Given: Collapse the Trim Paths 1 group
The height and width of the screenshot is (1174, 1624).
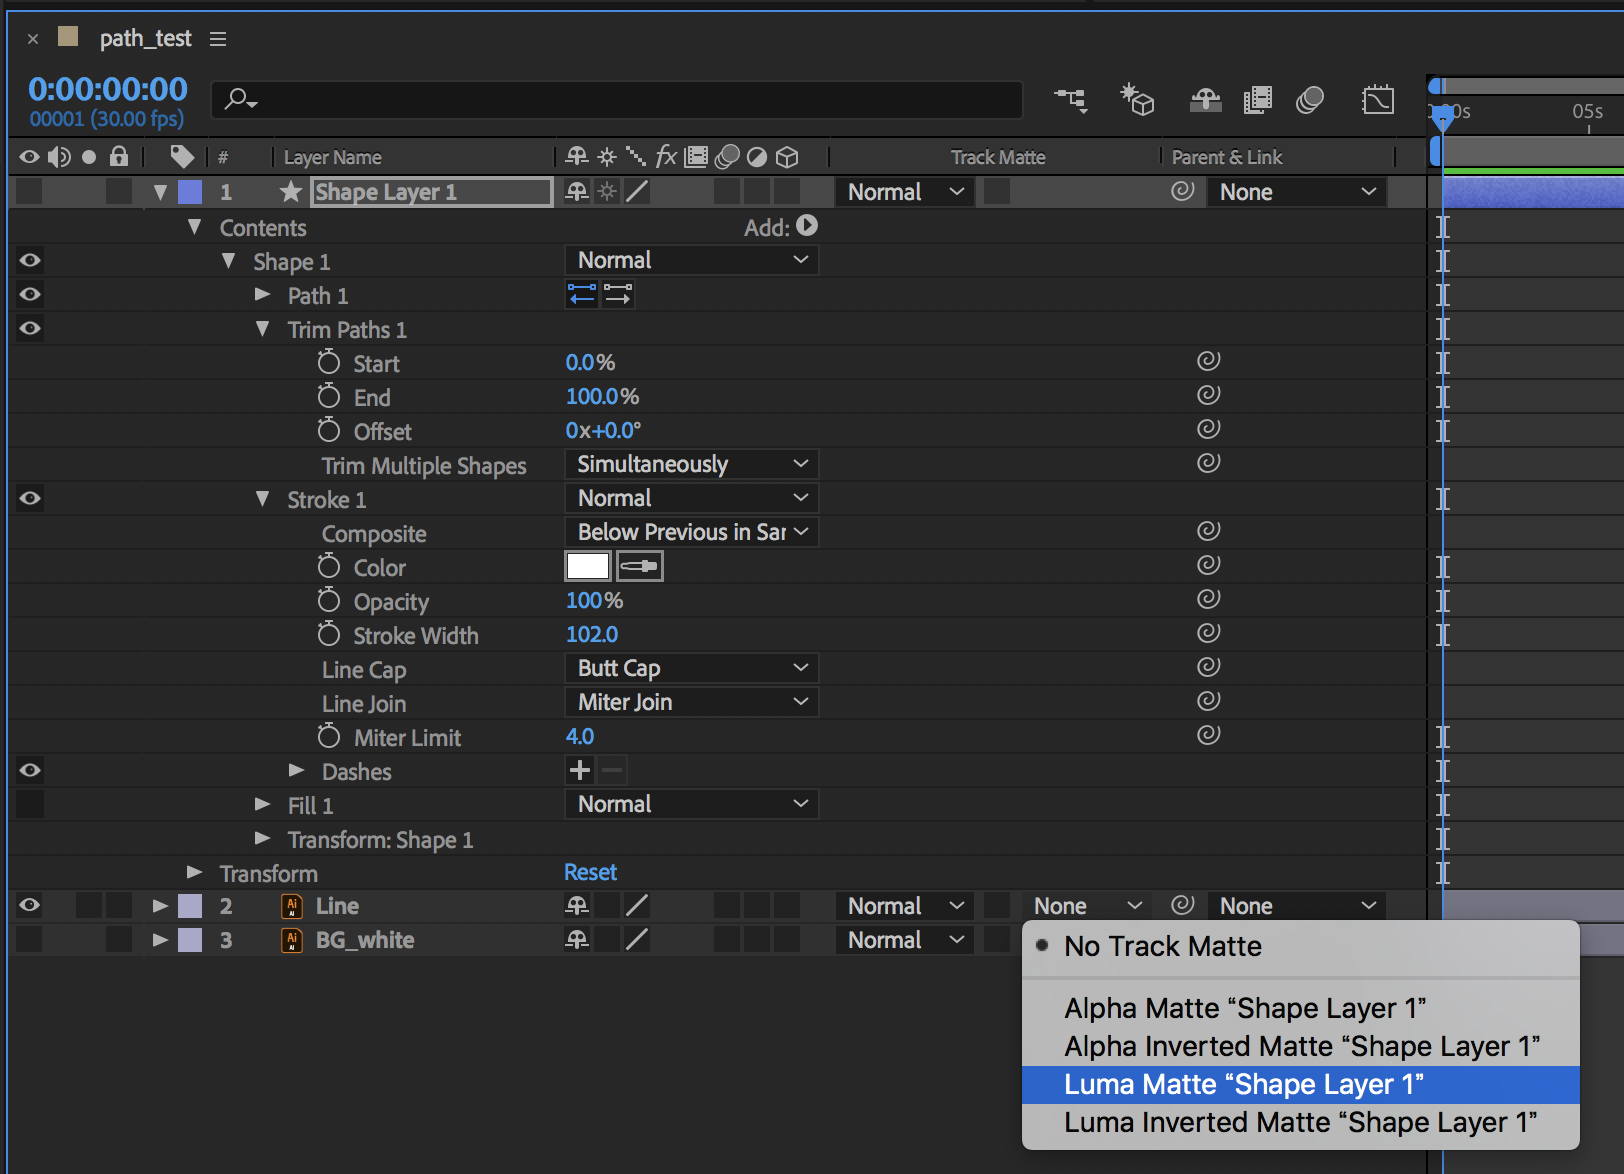Looking at the screenshot, I should tap(262, 328).
